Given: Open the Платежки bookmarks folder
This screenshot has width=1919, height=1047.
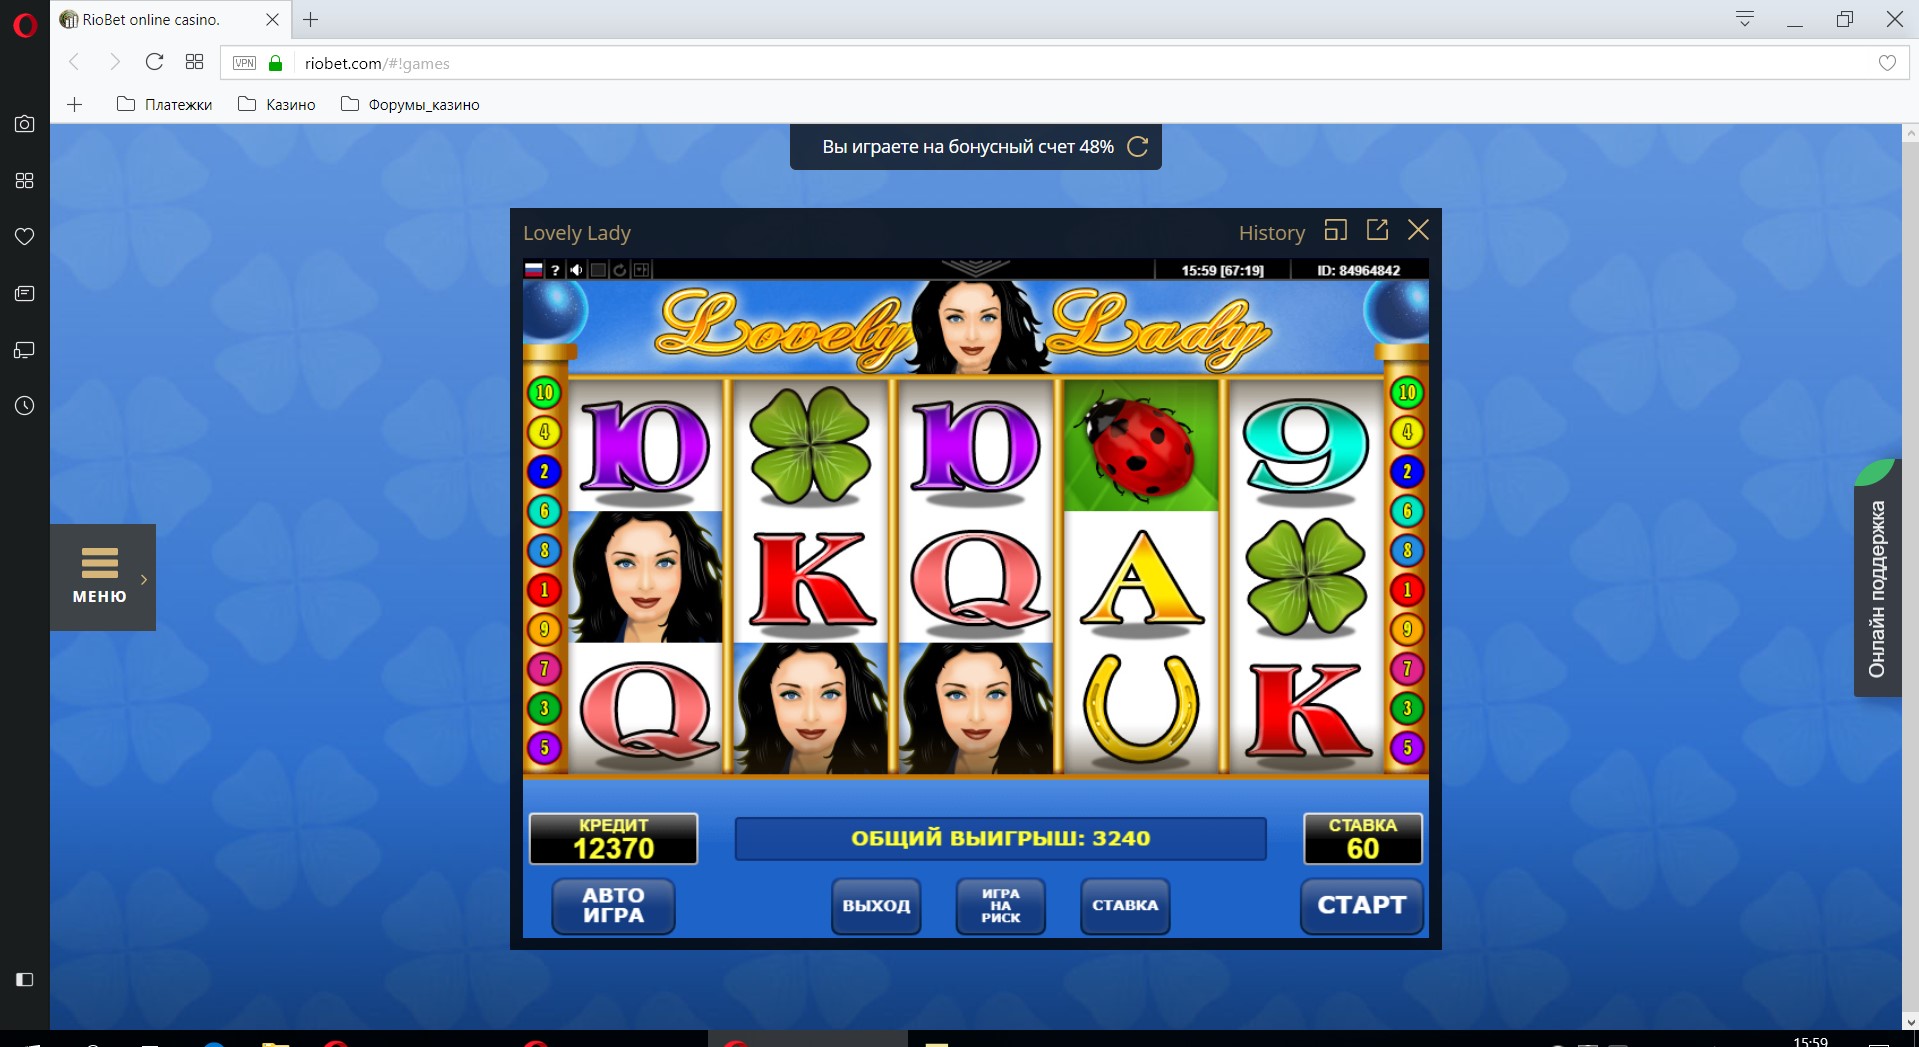Looking at the screenshot, I should point(165,104).
